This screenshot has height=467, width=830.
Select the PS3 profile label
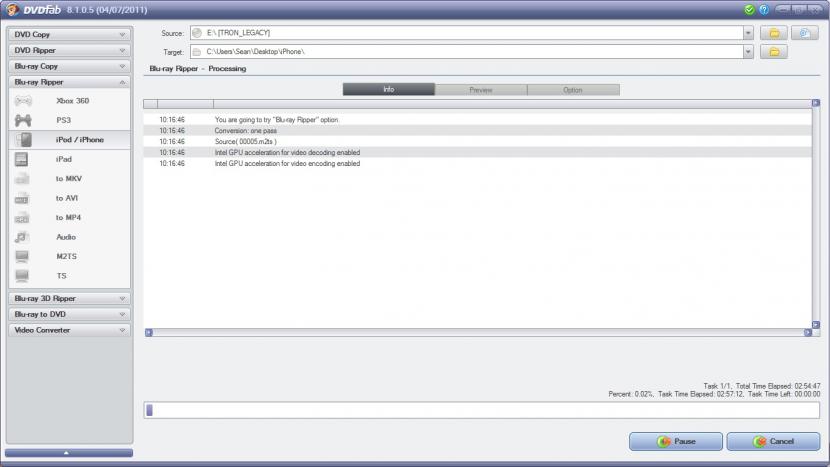(x=64, y=120)
